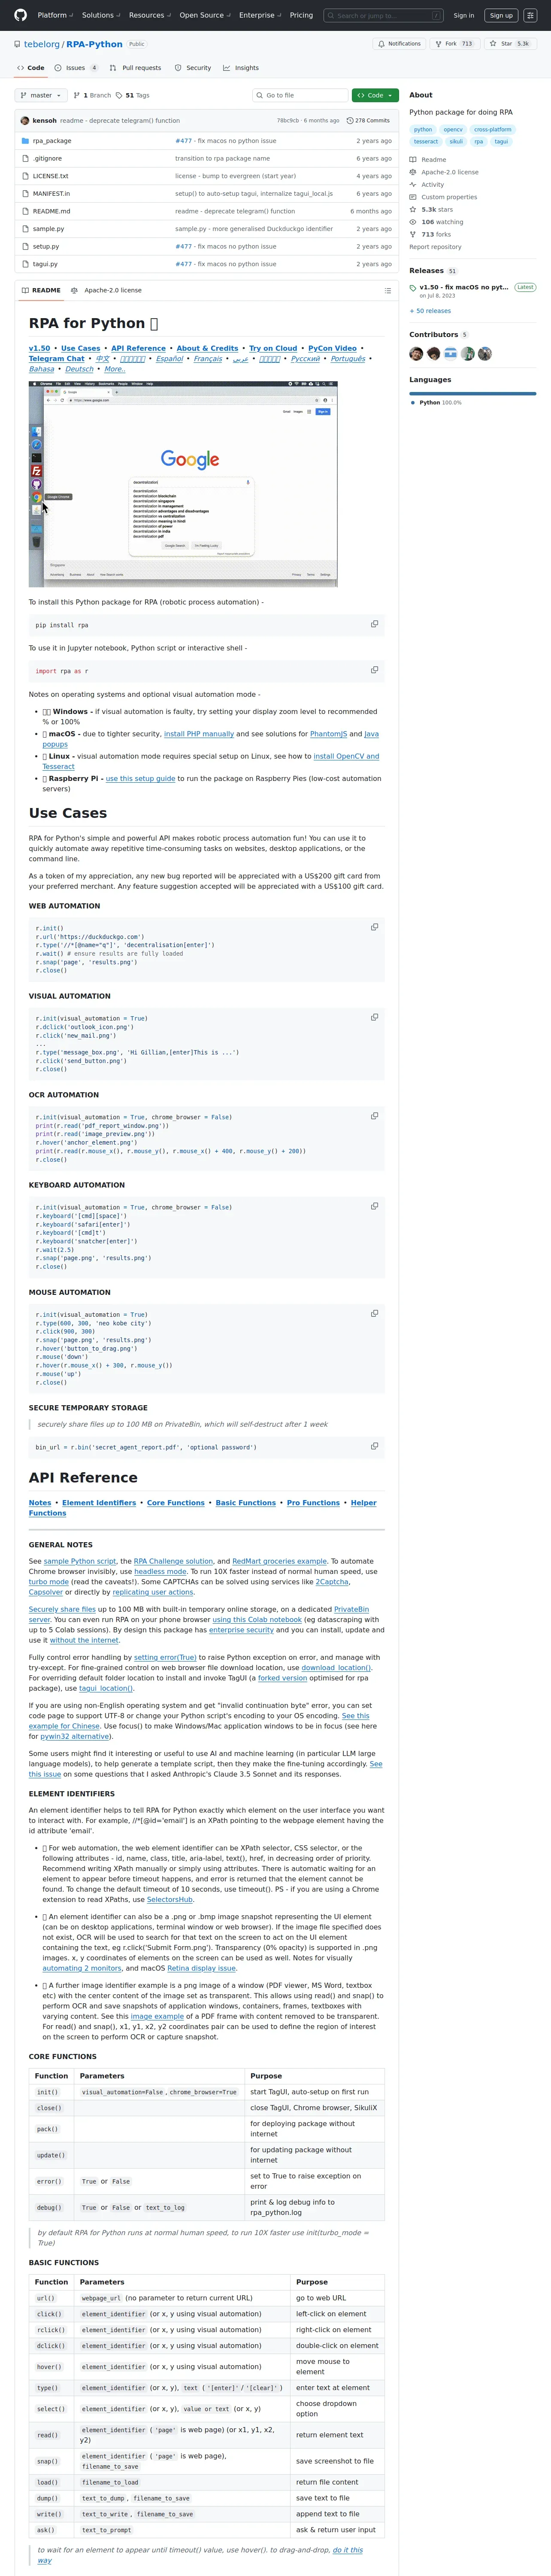Copy the web automation code block

click(x=374, y=927)
